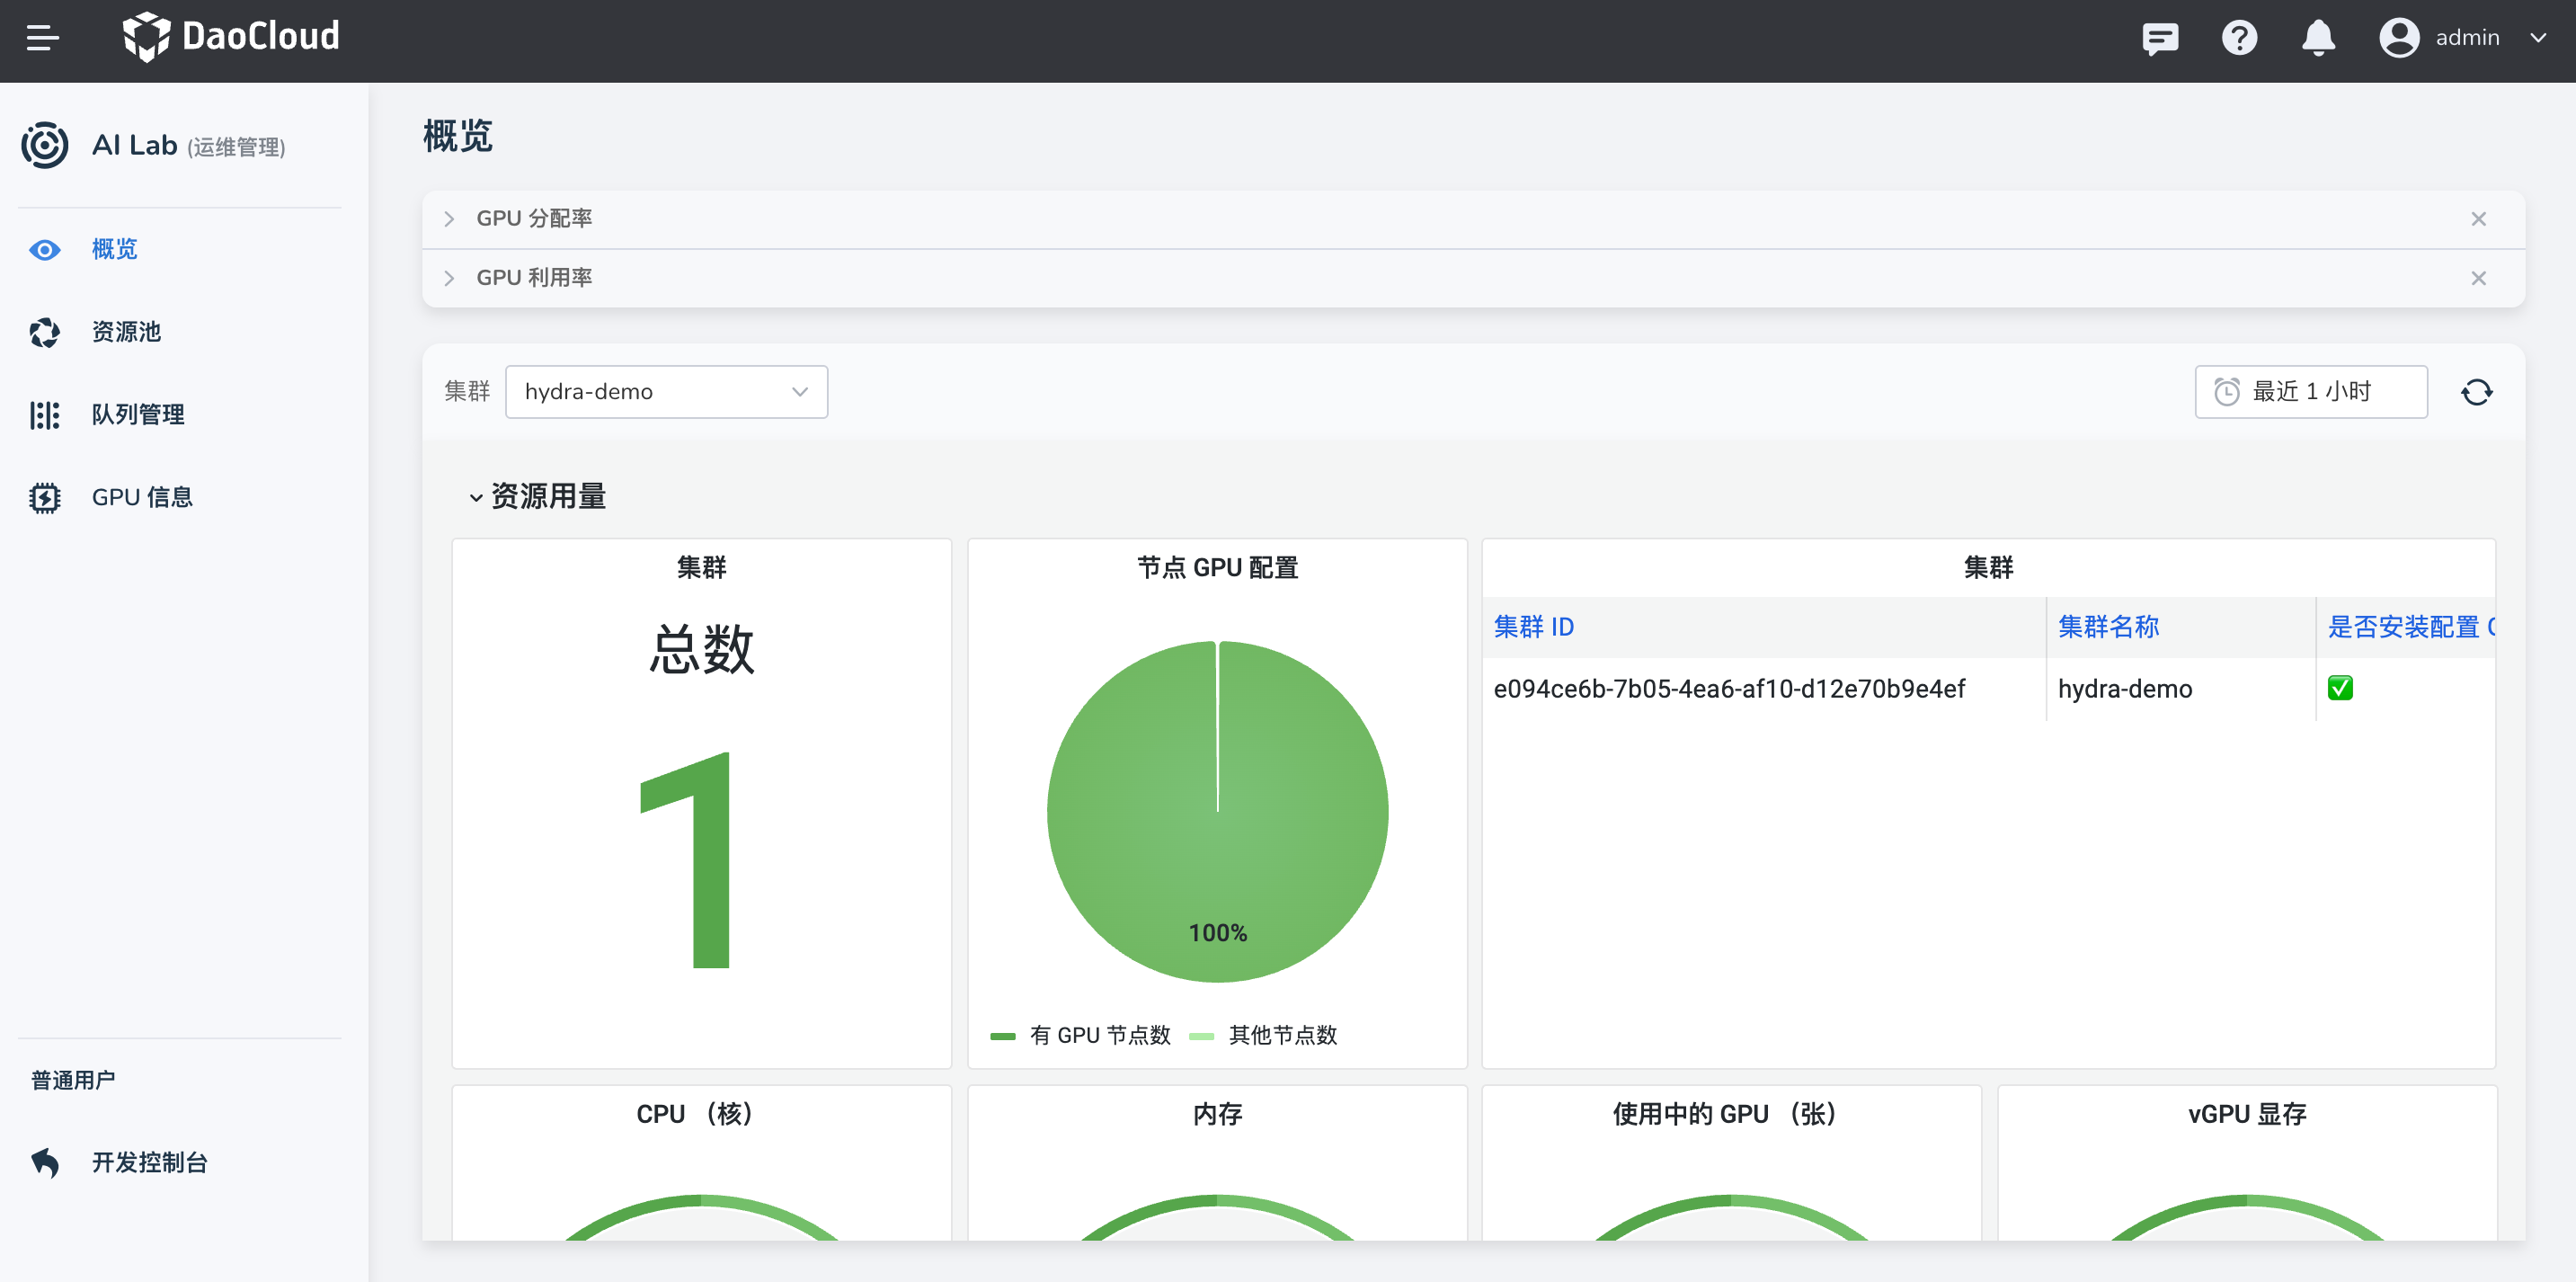Toggle the 是否安装配置 checkbox for hydra-demo
The image size is (2576, 1282).
click(2340, 688)
